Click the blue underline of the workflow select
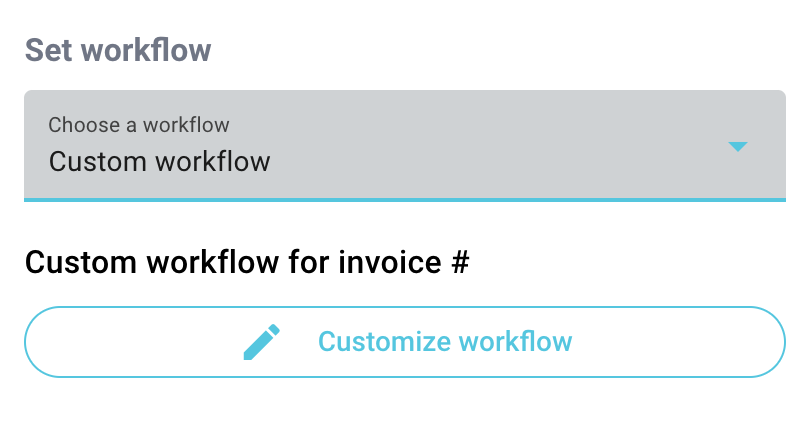The width and height of the screenshot is (812, 448). coord(405,200)
